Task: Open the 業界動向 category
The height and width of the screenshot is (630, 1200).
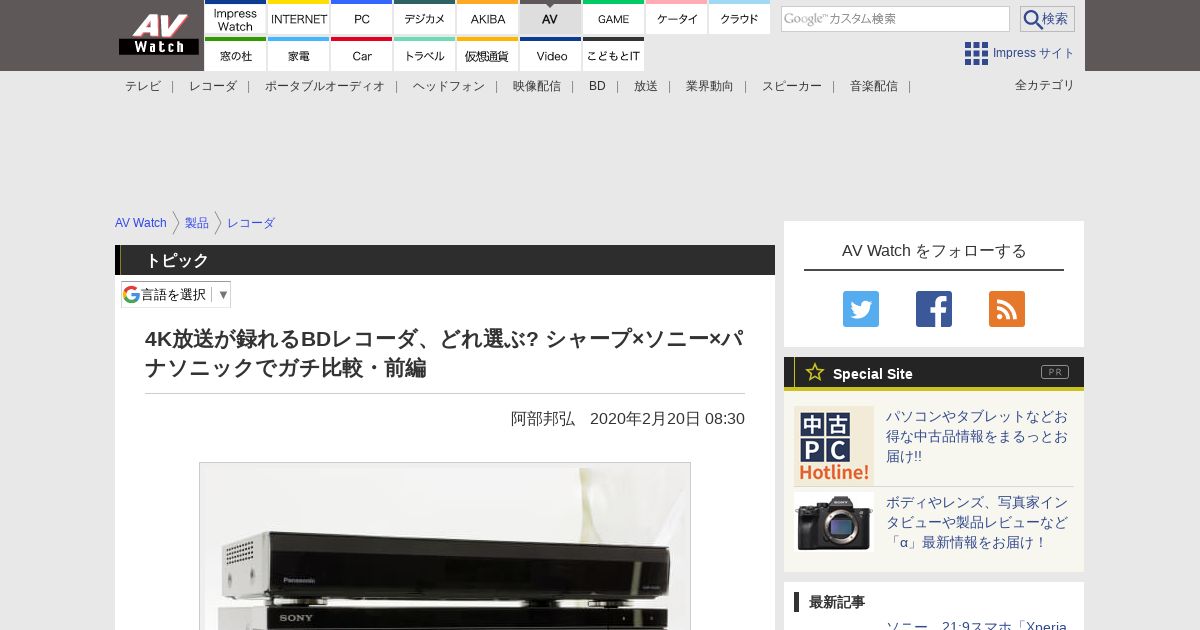Action: click(710, 86)
